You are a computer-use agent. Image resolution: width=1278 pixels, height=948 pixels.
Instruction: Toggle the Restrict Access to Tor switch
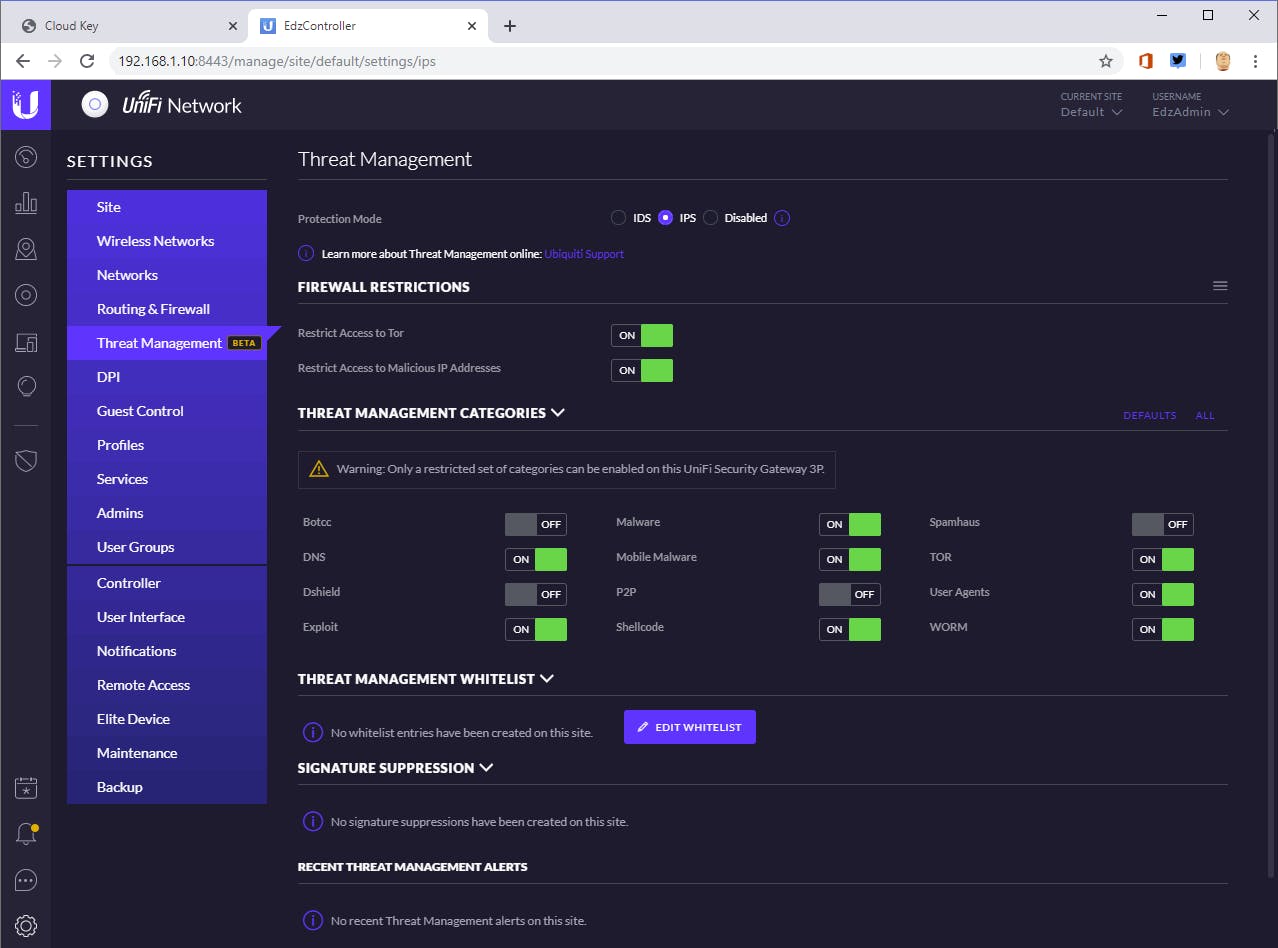pyautogui.click(x=642, y=336)
